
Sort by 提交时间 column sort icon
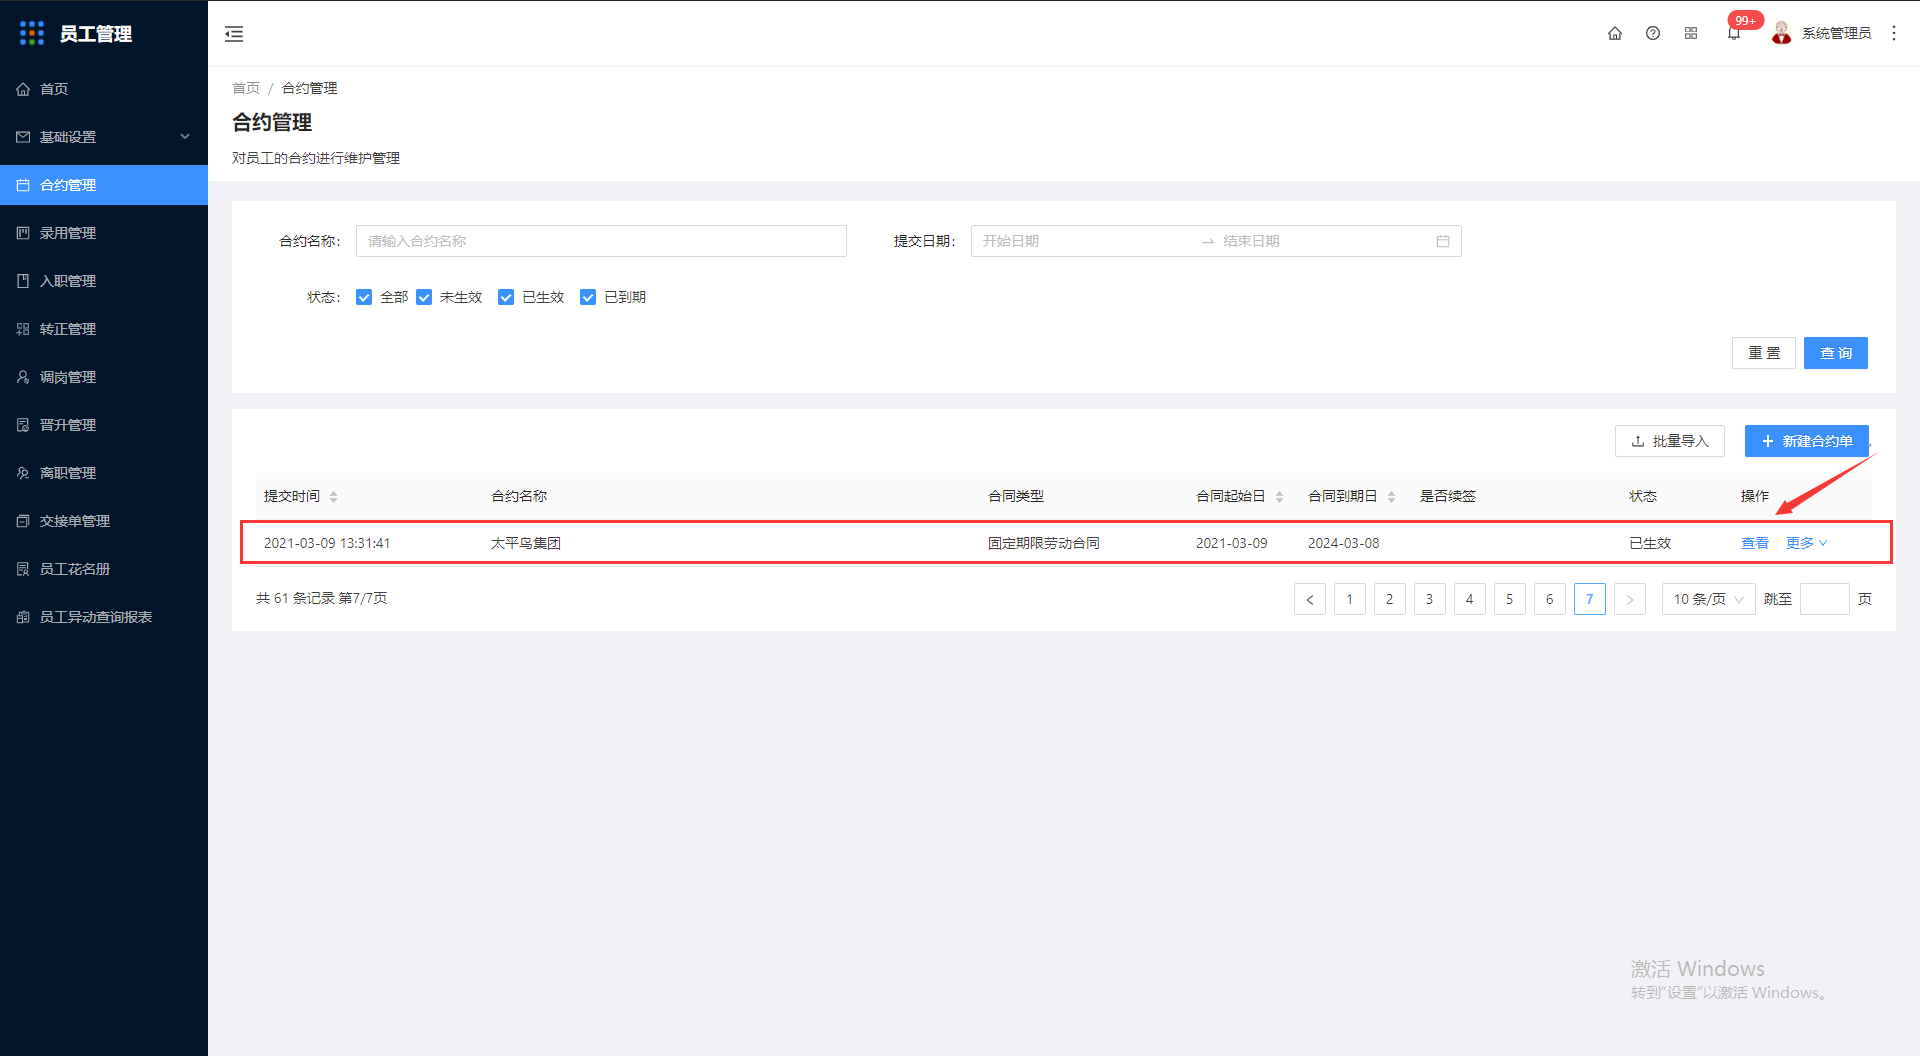tap(333, 497)
